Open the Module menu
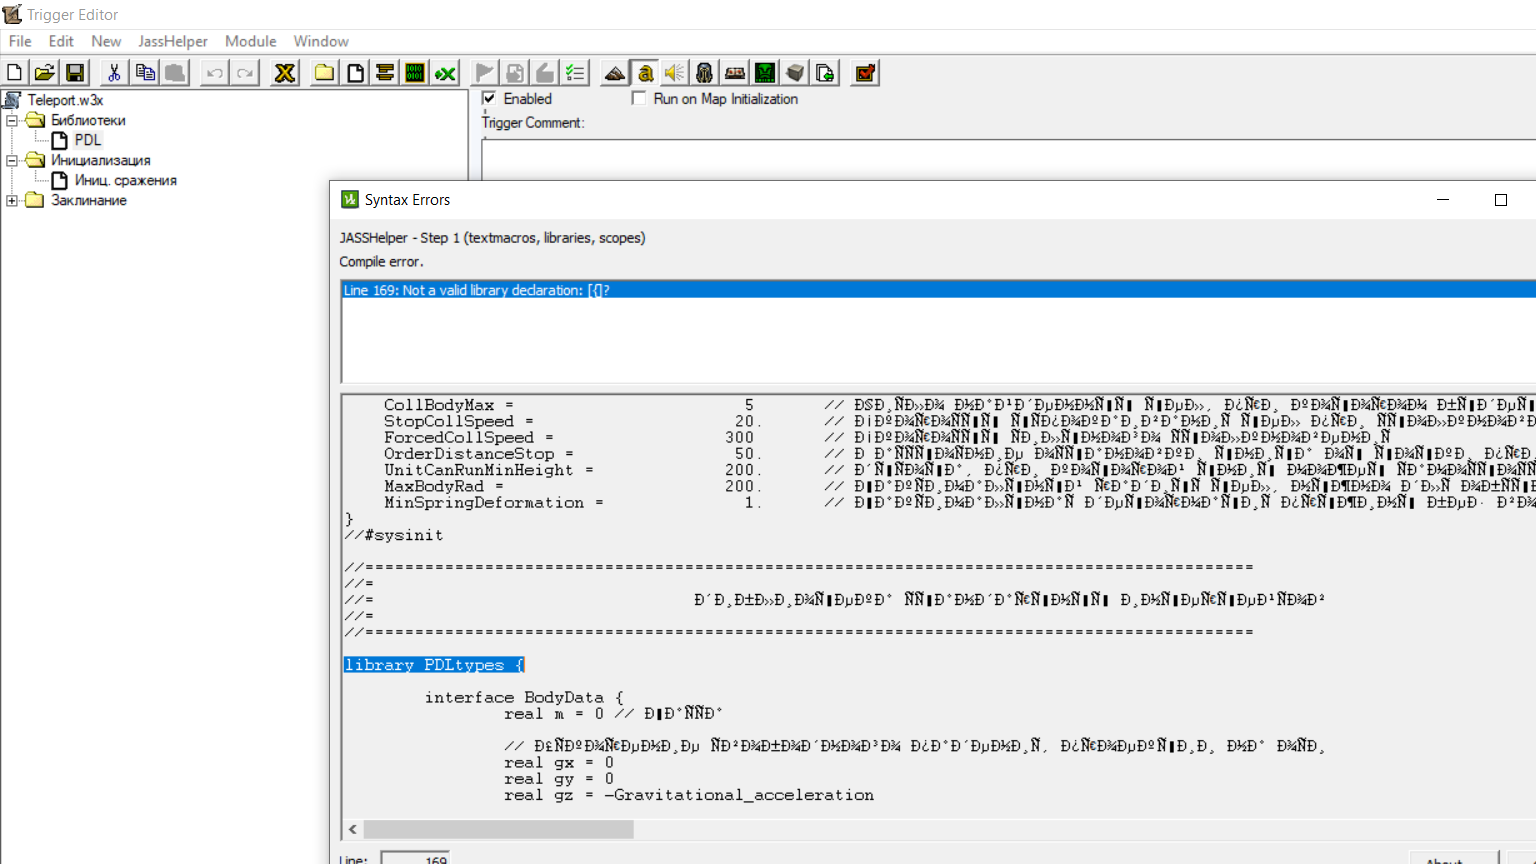The width and height of the screenshot is (1536, 864). coord(250,41)
